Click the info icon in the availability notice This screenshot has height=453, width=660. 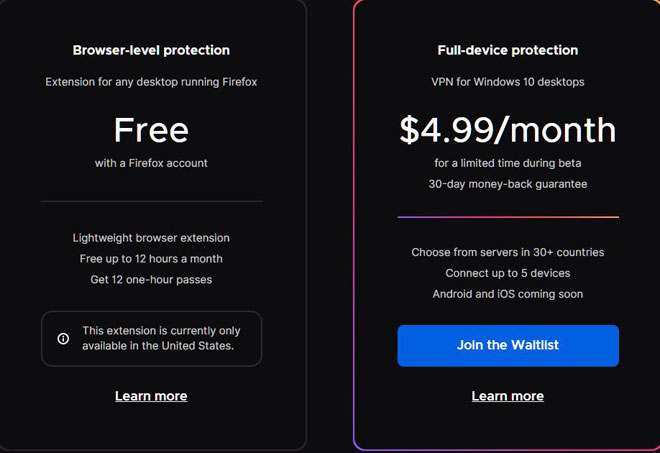[x=63, y=338]
